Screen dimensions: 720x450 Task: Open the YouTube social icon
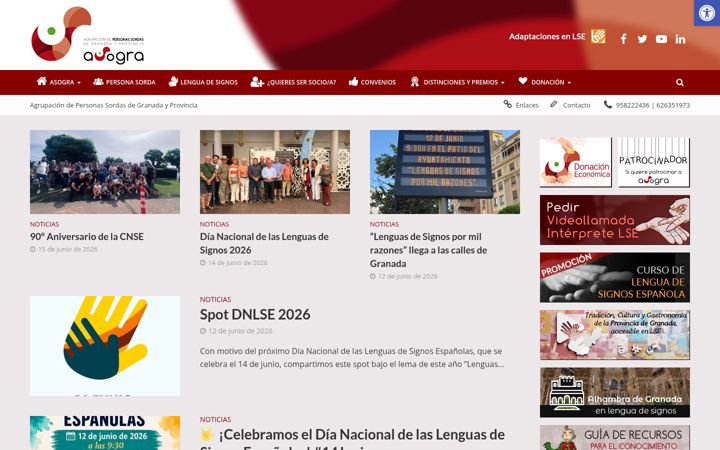661,39
